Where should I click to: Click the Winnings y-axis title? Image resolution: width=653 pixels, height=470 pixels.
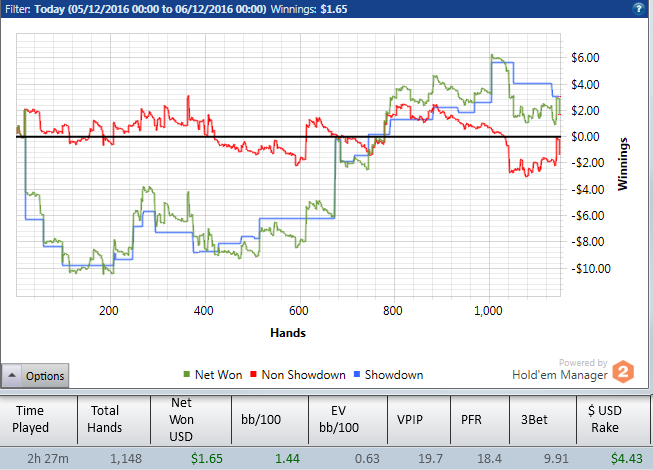pos(623,164)
